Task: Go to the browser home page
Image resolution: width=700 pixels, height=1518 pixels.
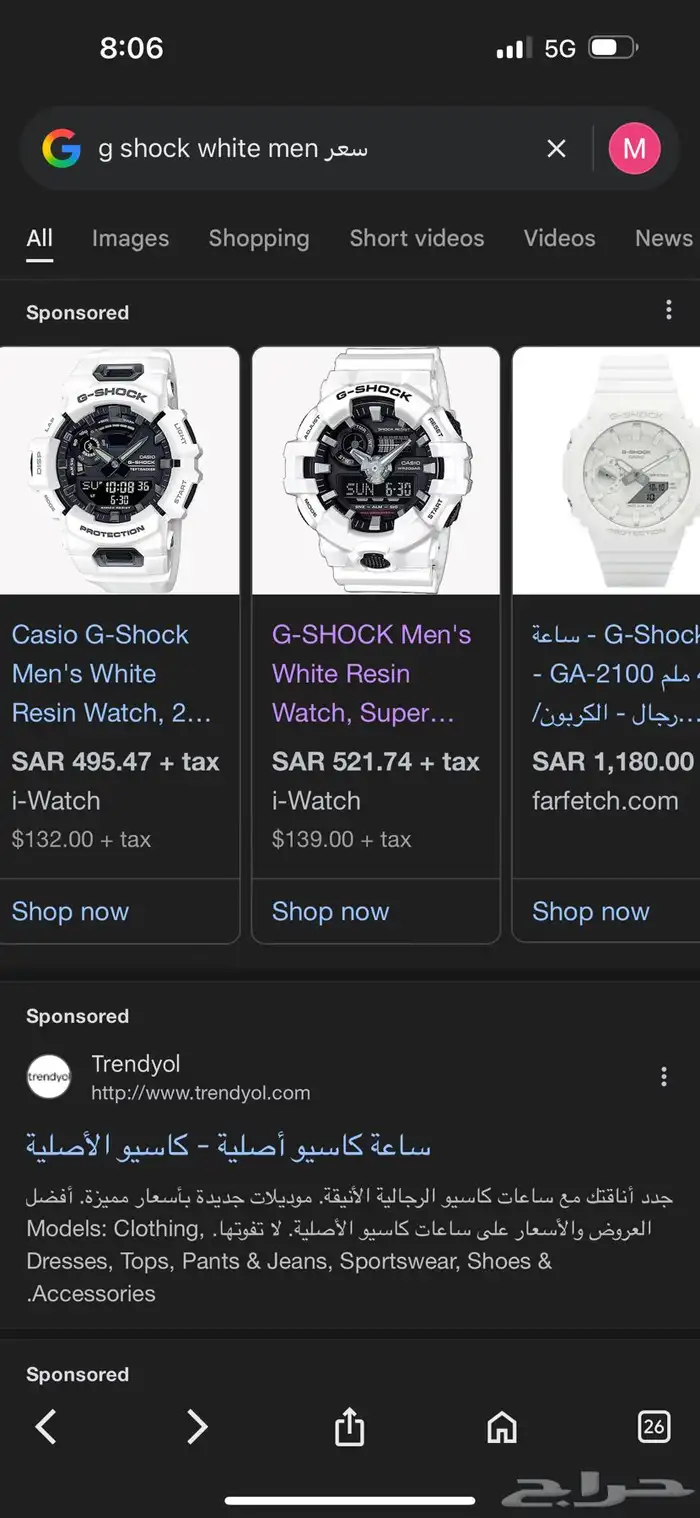Action: [x=501, y=1427]
